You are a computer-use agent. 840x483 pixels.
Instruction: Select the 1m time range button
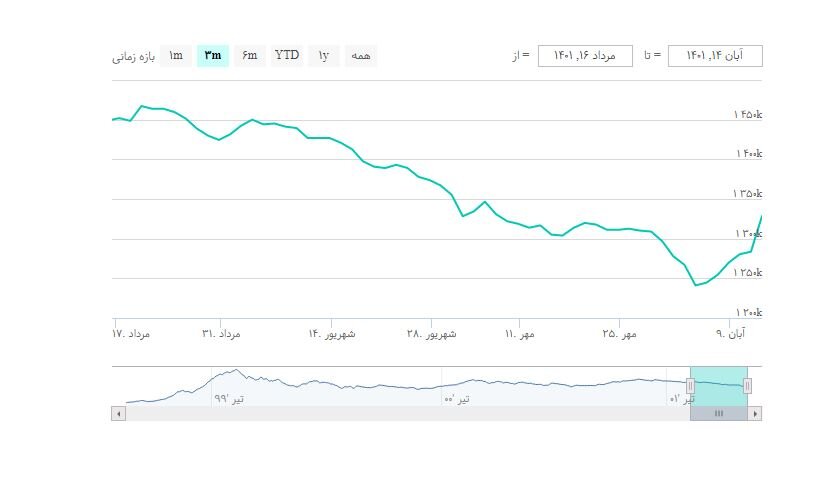[x=176, y=55]
